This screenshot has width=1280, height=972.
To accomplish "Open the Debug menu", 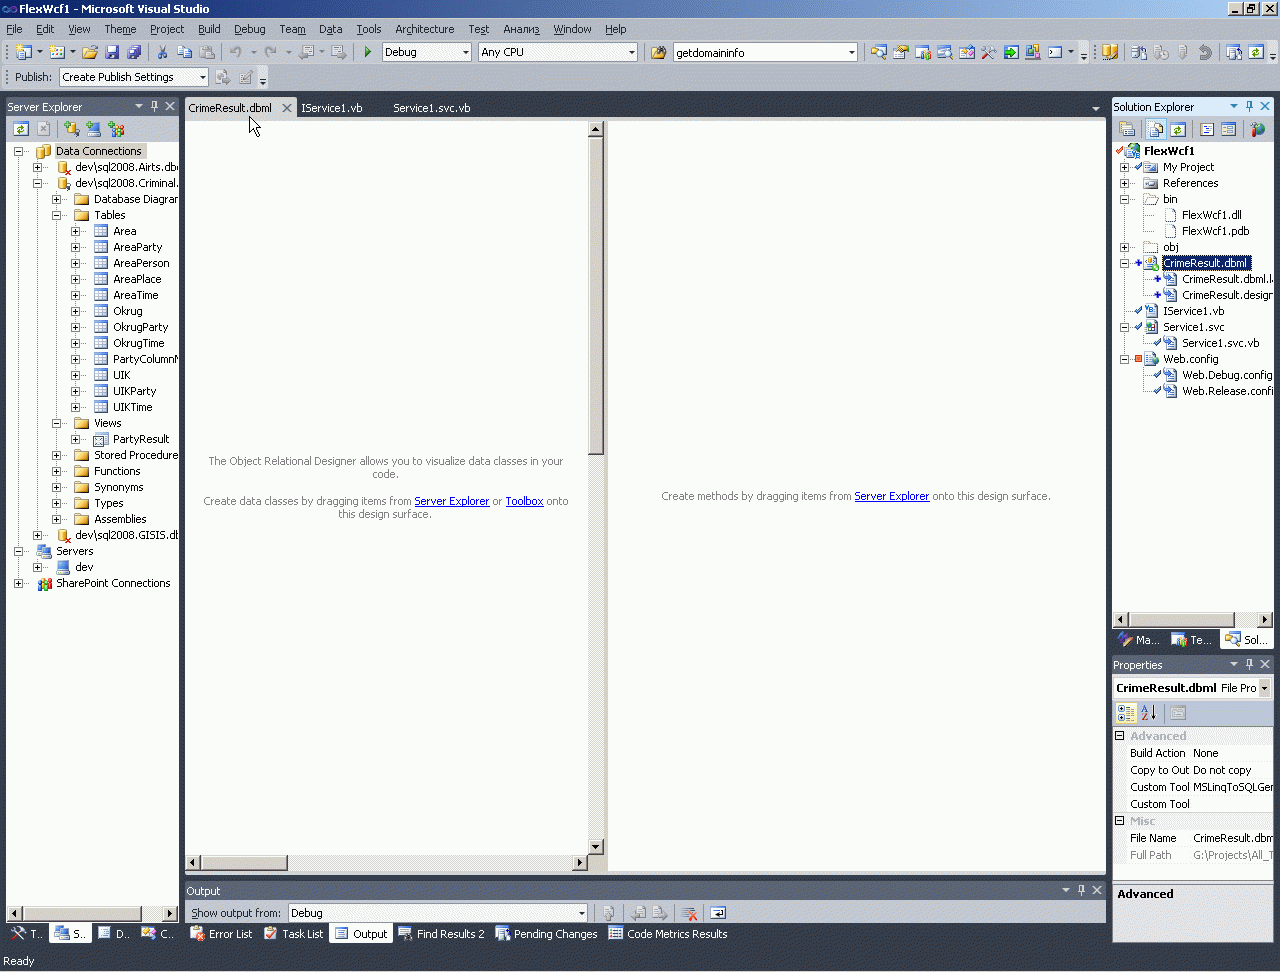I will click(x=250, y=29).
